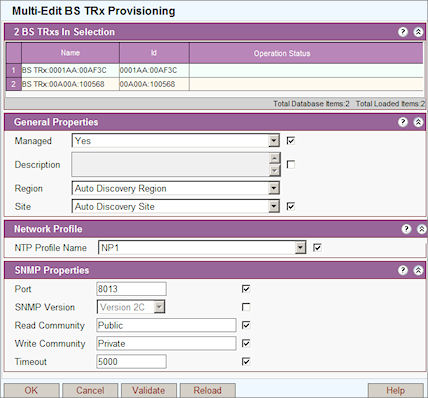Open the Managed dropdown list
The width and height of the screenshot is (428, 398).
[274, 141]
